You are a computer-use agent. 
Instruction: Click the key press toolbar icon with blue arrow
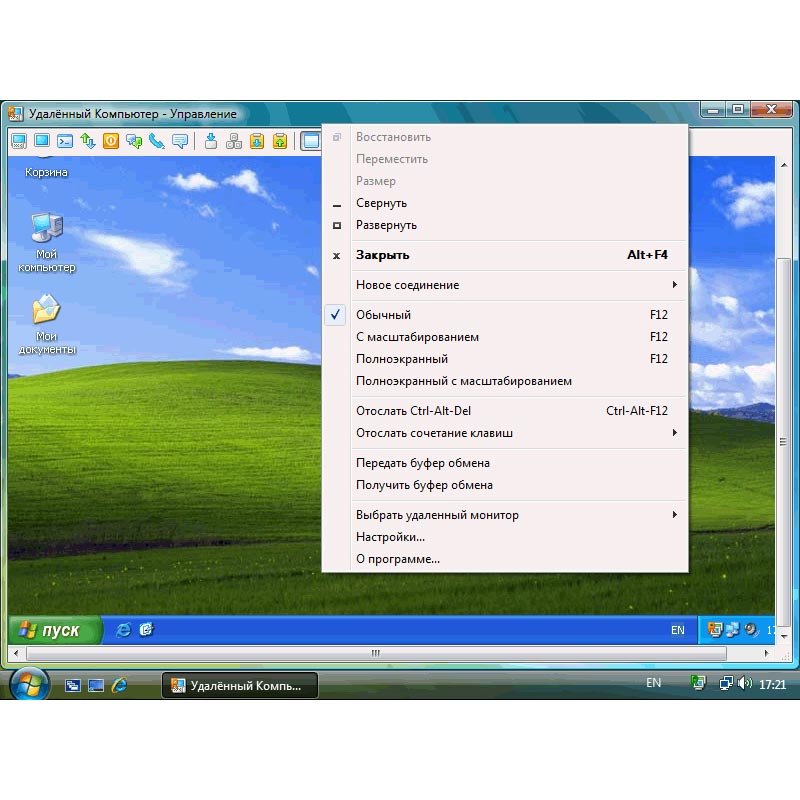[x=211, y=141]
